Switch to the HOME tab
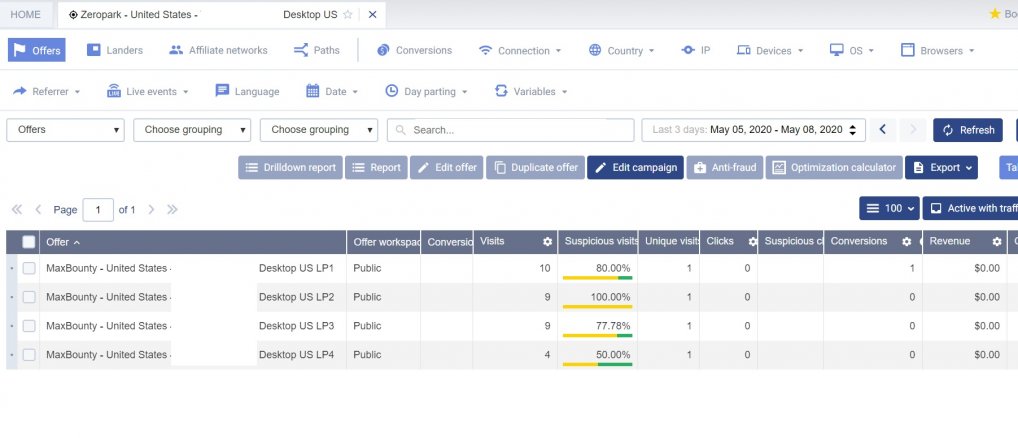The image size is (1018, 438). (x=25, y=14)
